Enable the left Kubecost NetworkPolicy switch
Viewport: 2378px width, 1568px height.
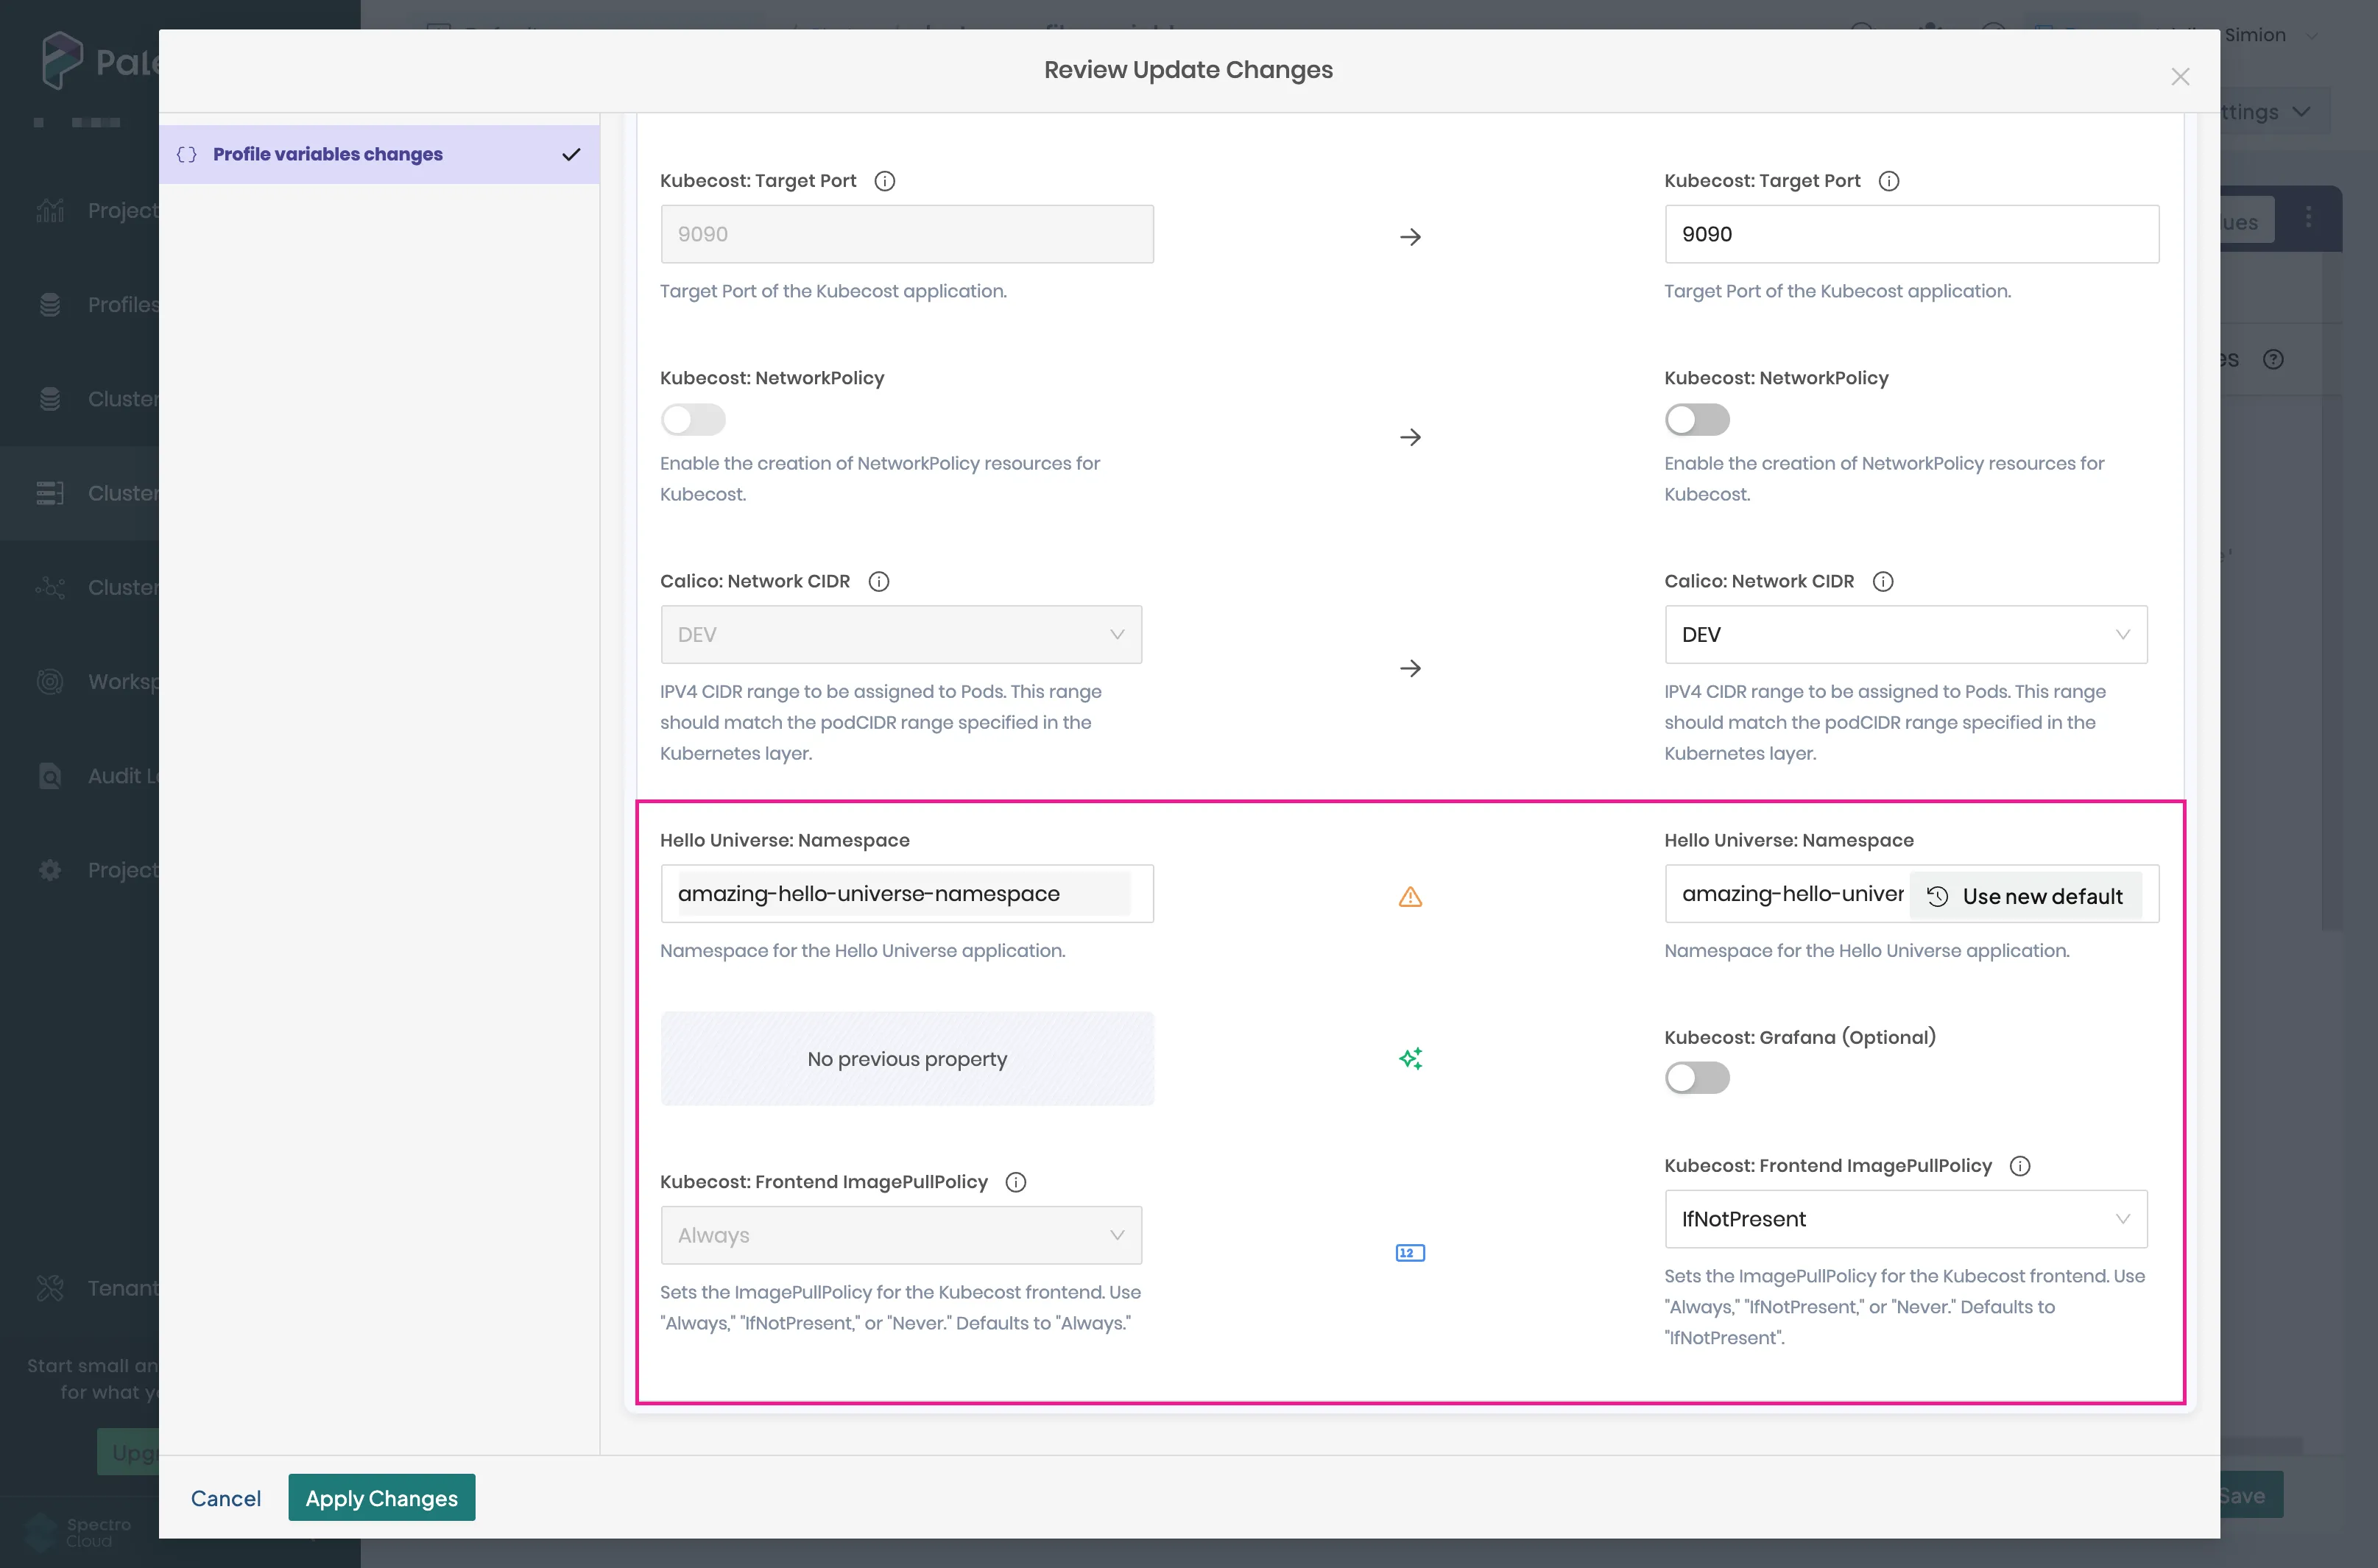tap(693, 420)
